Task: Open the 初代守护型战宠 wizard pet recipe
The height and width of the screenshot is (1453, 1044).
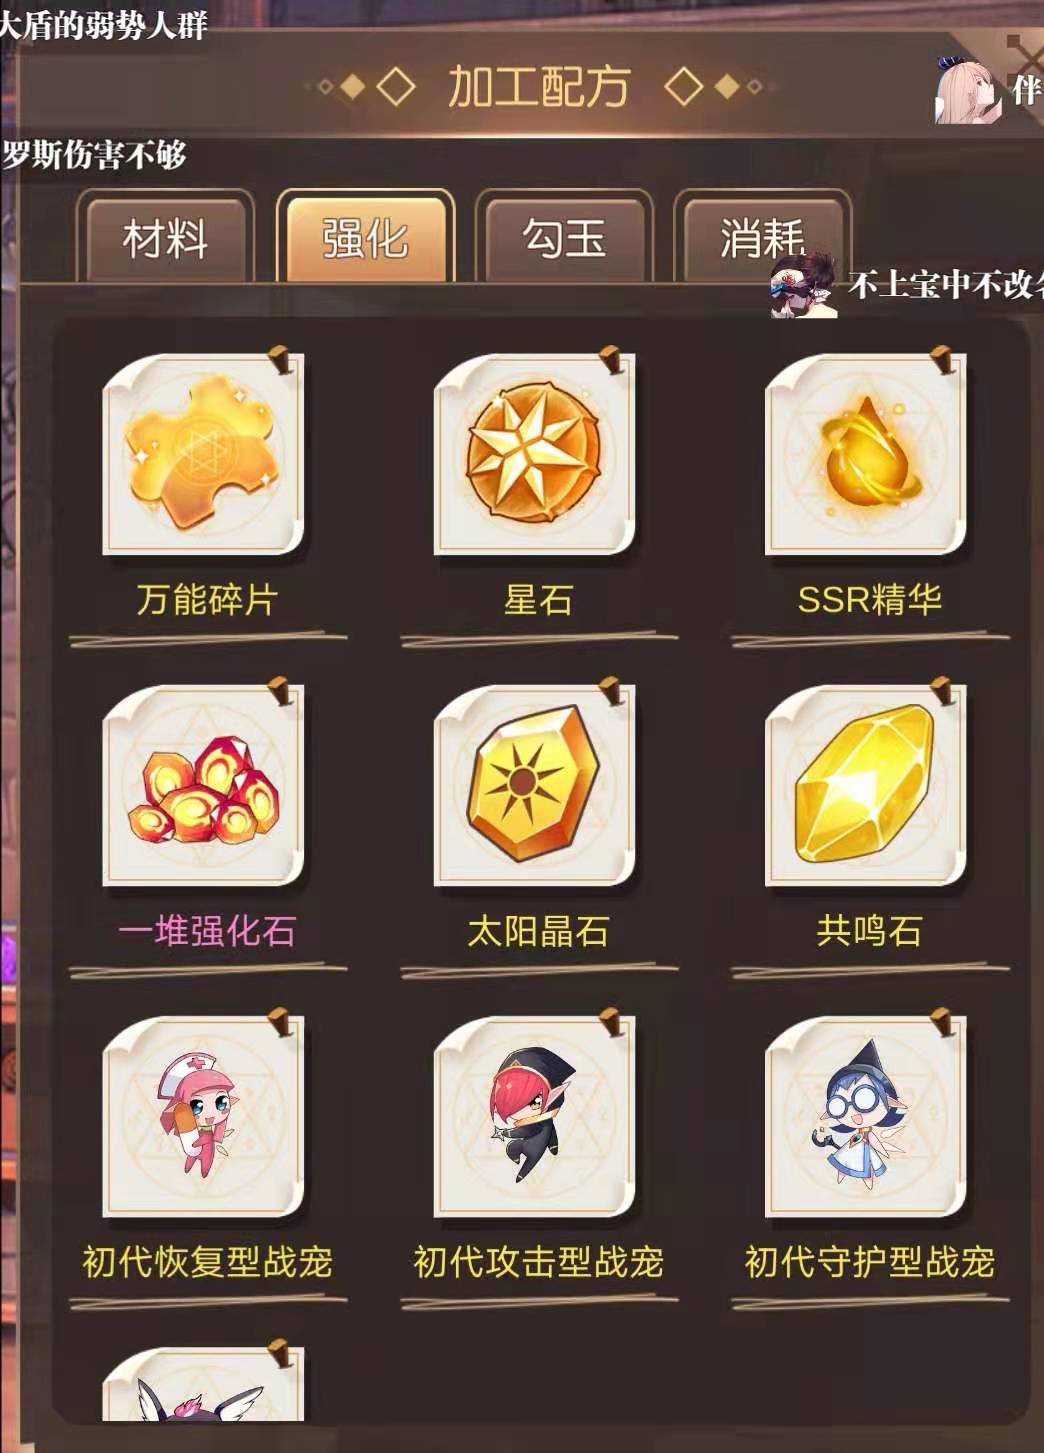Action: click(x=866, y=1117)
